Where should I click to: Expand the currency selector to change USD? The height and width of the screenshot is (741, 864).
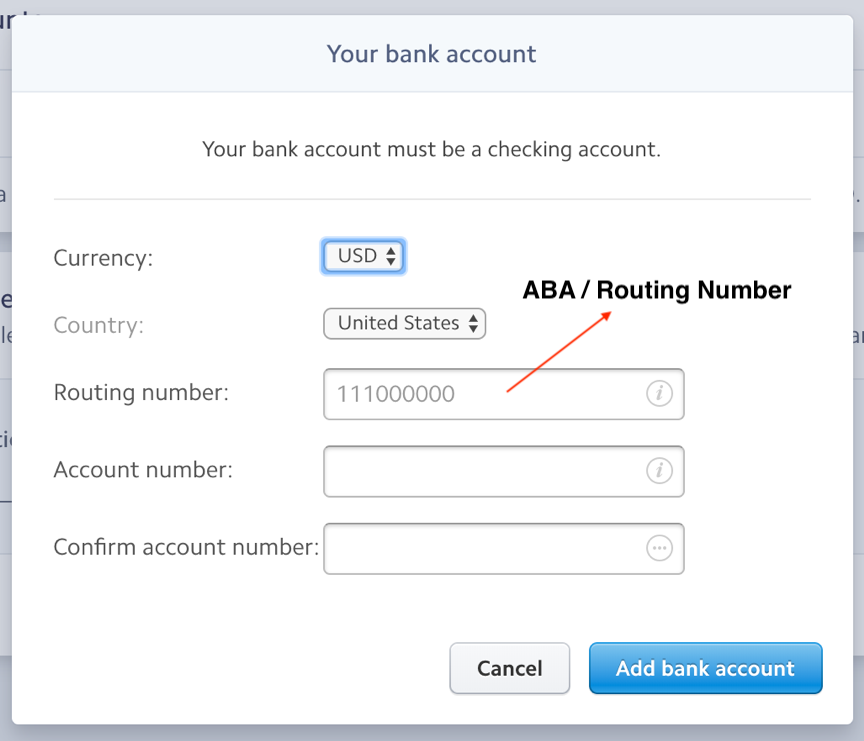[x=363, y=256]
